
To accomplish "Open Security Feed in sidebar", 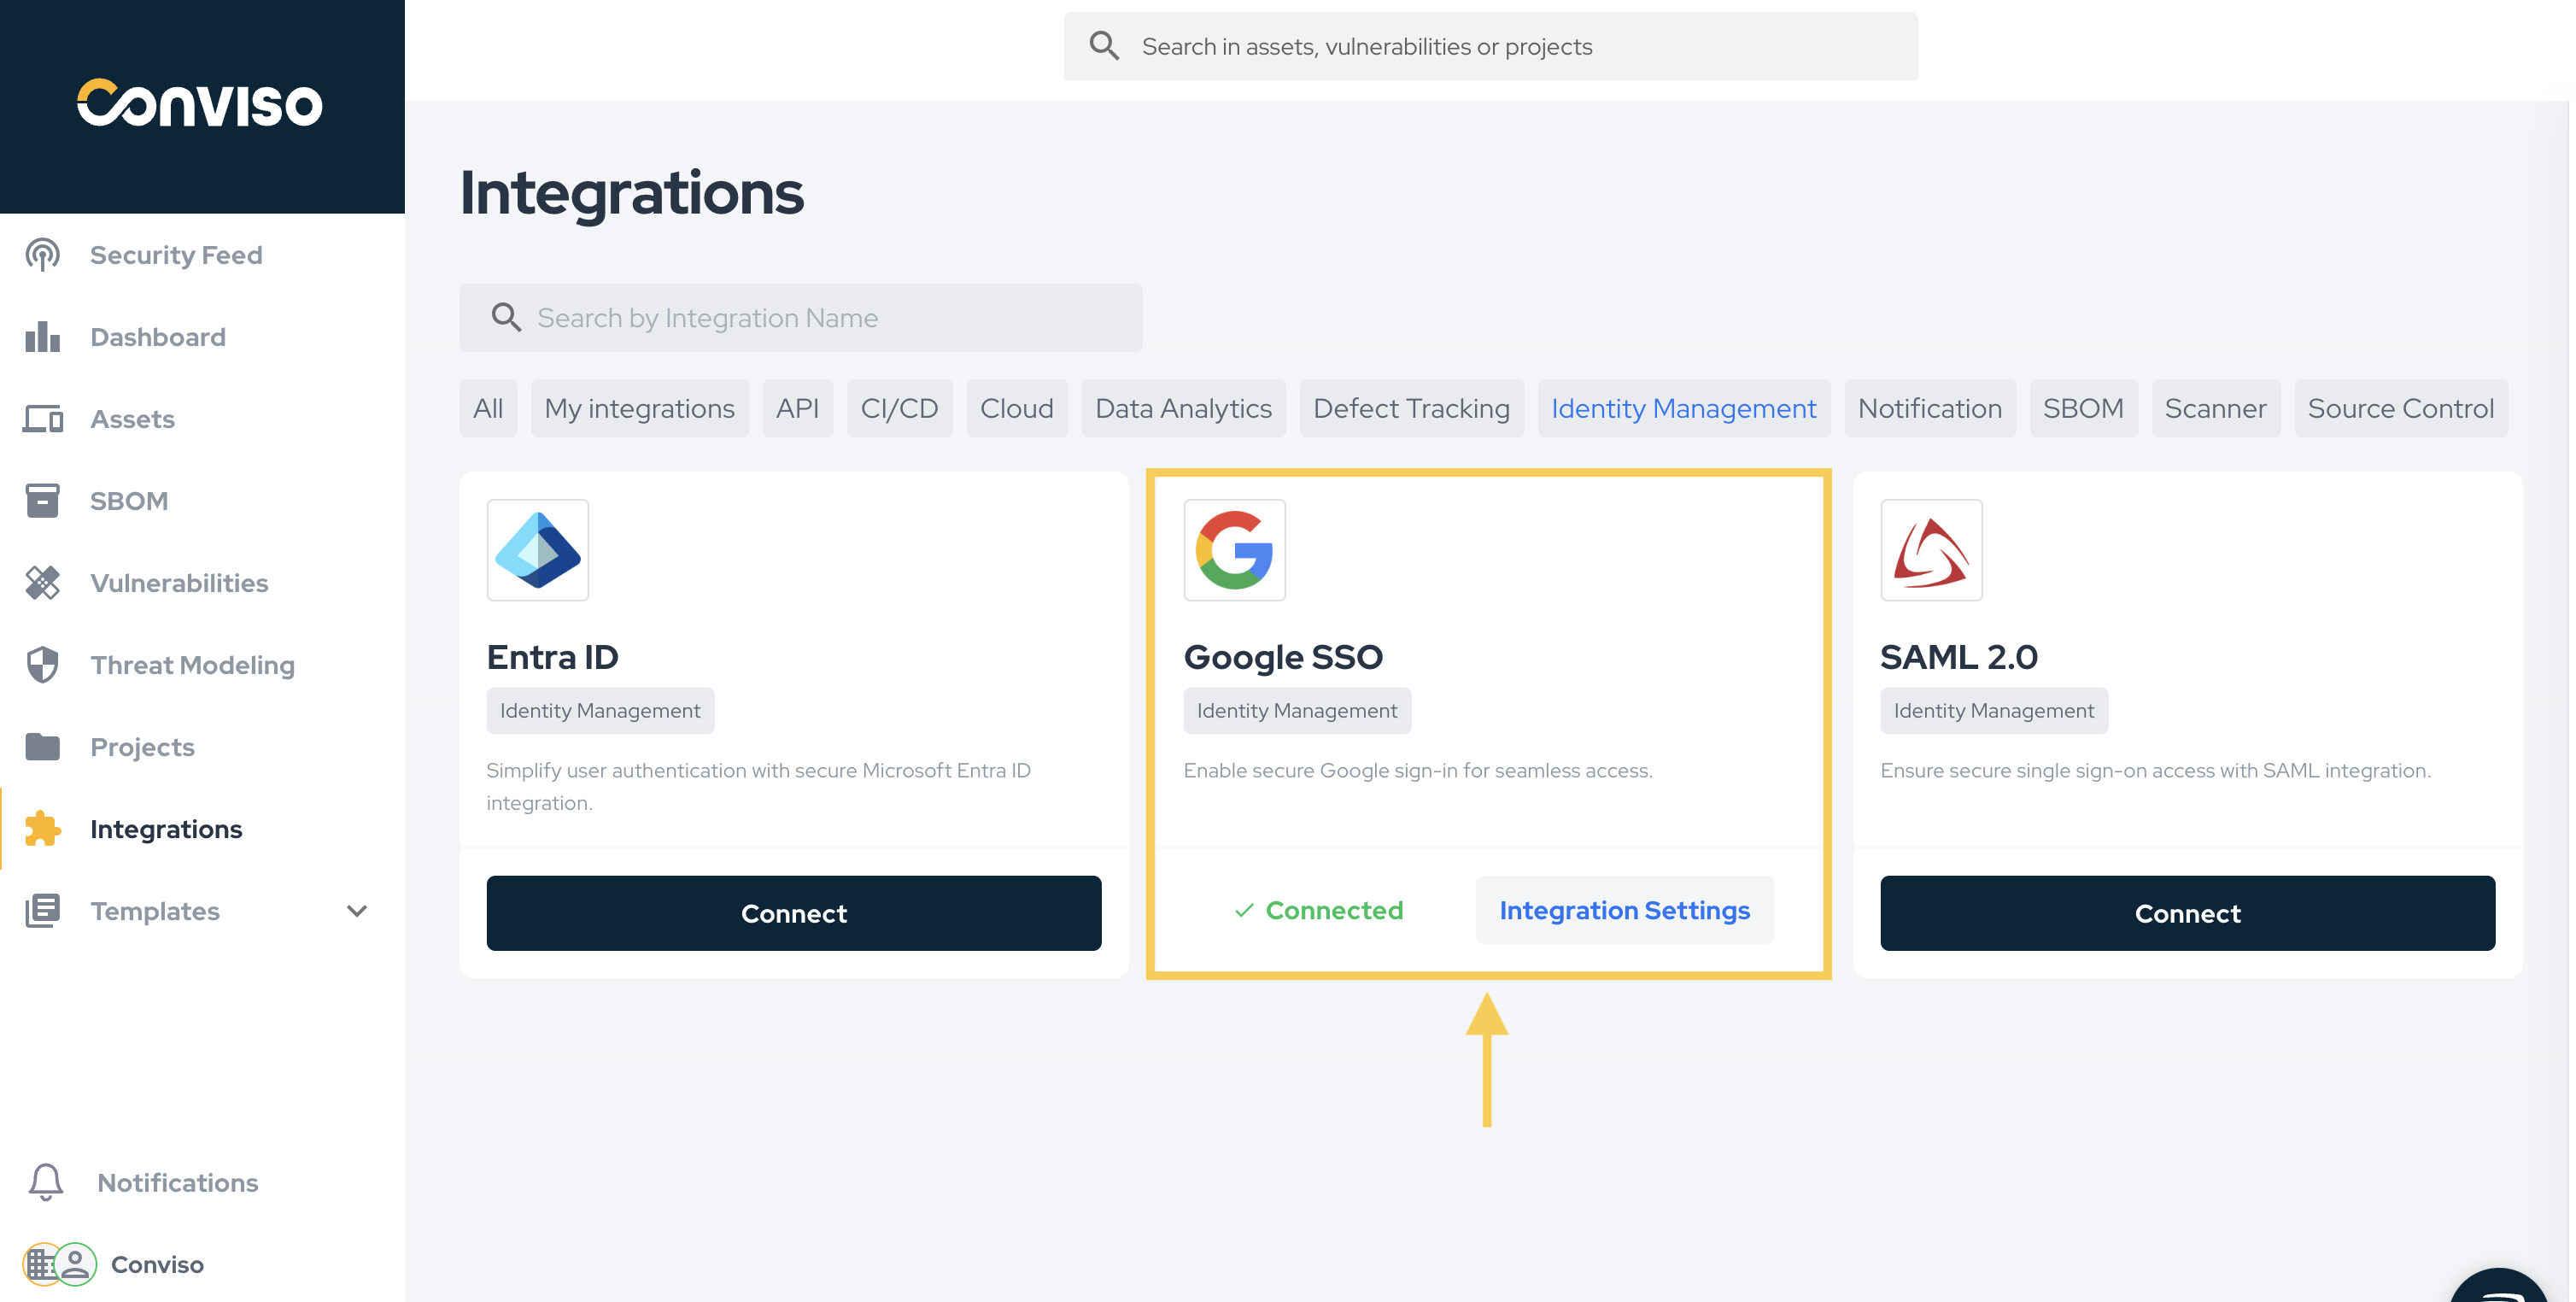I will [x=176, y=255].
